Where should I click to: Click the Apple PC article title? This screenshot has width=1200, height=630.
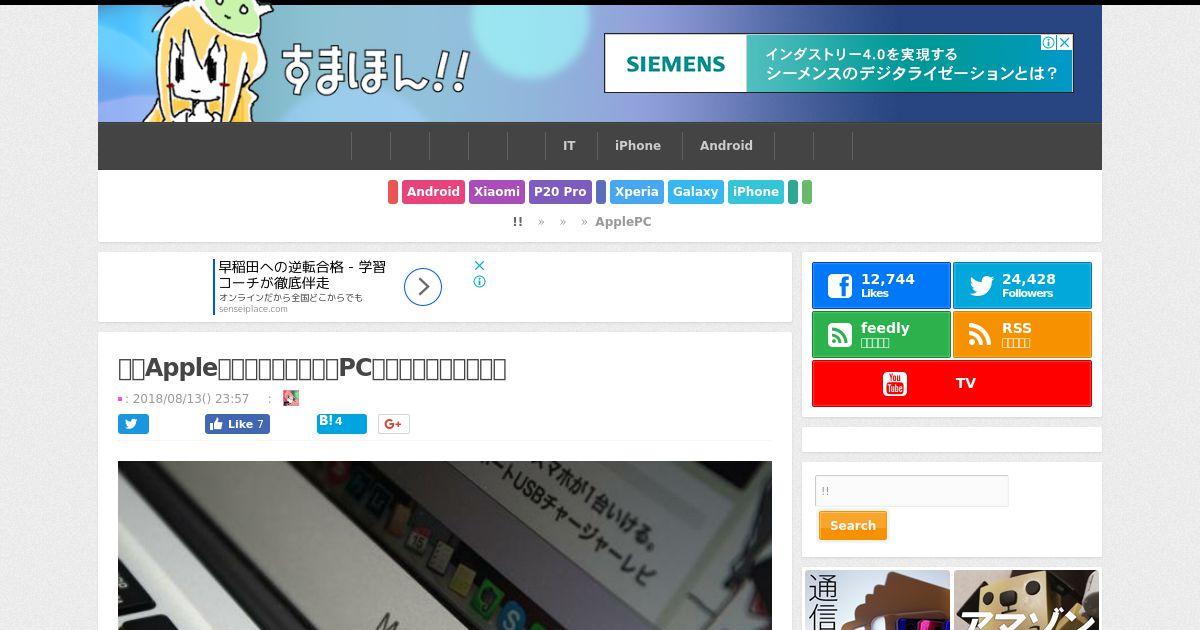click(x=312, y=368)
